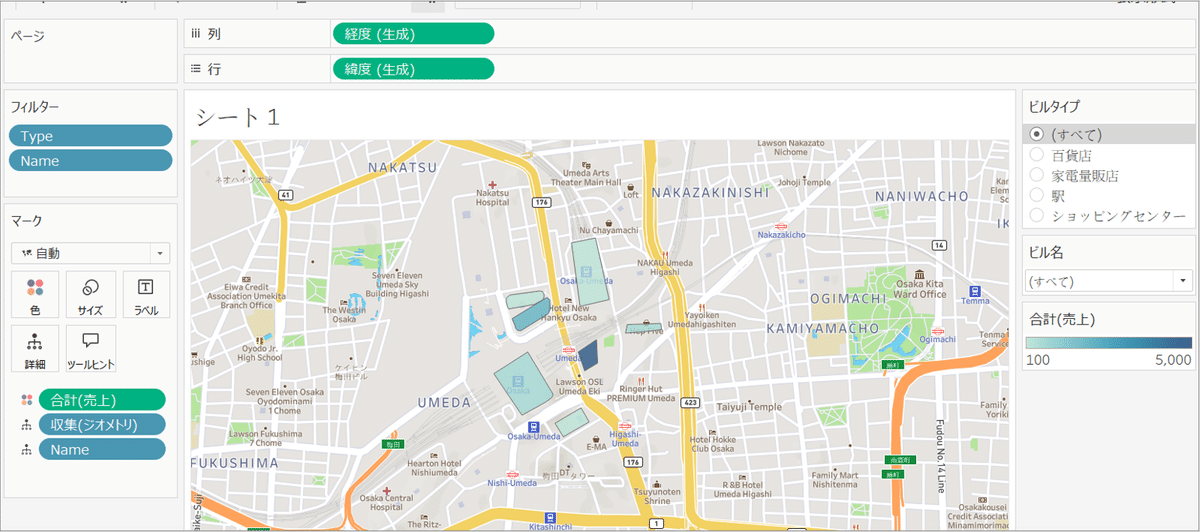This screenshot has width=1200, height=532.
Task: Open the ビル名 (すべて) dropdown
Action: click(1110, 281)
